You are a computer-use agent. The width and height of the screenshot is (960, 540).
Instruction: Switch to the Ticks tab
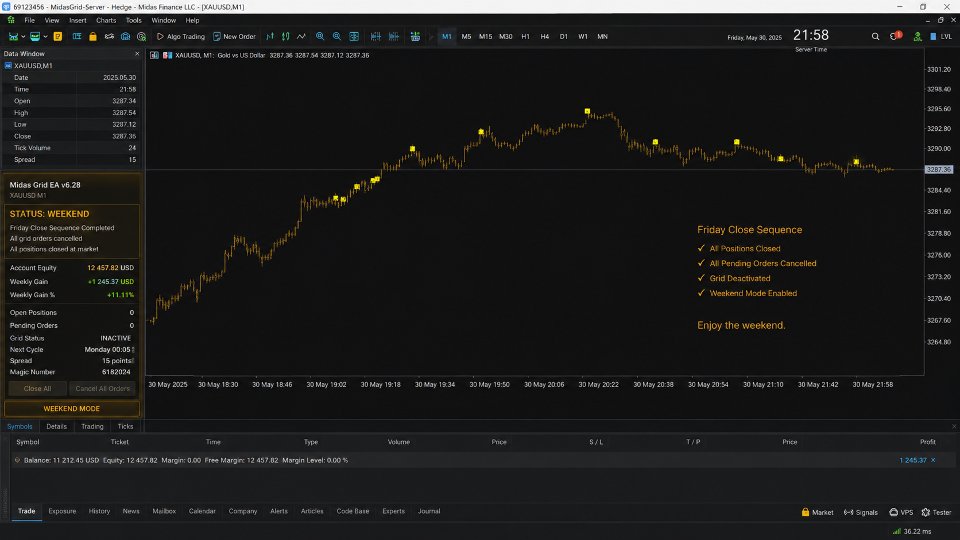126,426
